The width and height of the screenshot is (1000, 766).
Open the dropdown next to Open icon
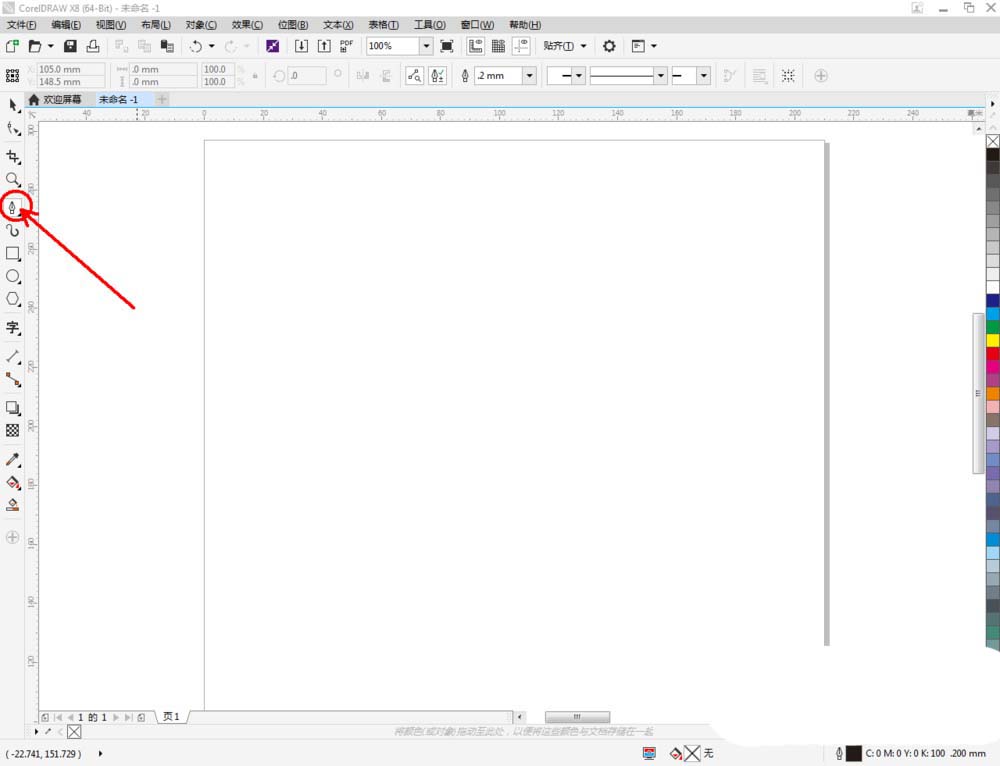[x=50, y=46]
